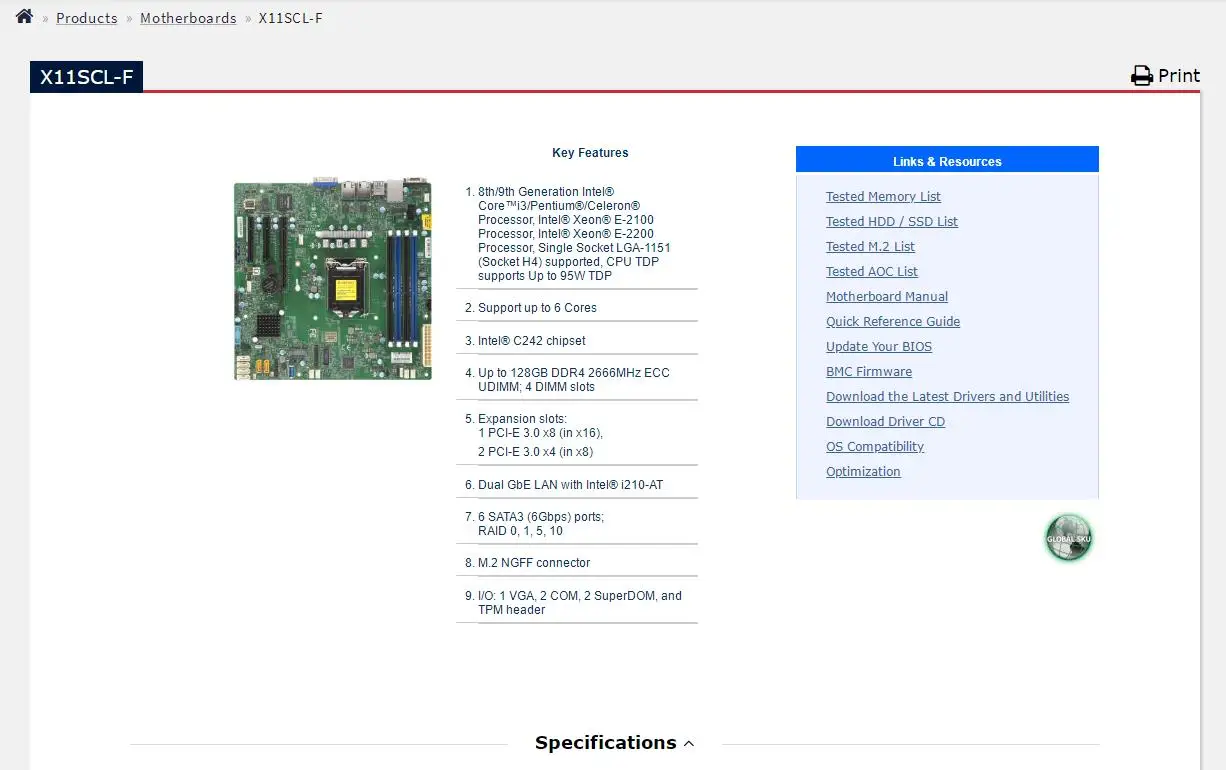Open the X11SCL-F motherboard product image
The width and height of the screenshot is (1226, 770).
[333, 277]
